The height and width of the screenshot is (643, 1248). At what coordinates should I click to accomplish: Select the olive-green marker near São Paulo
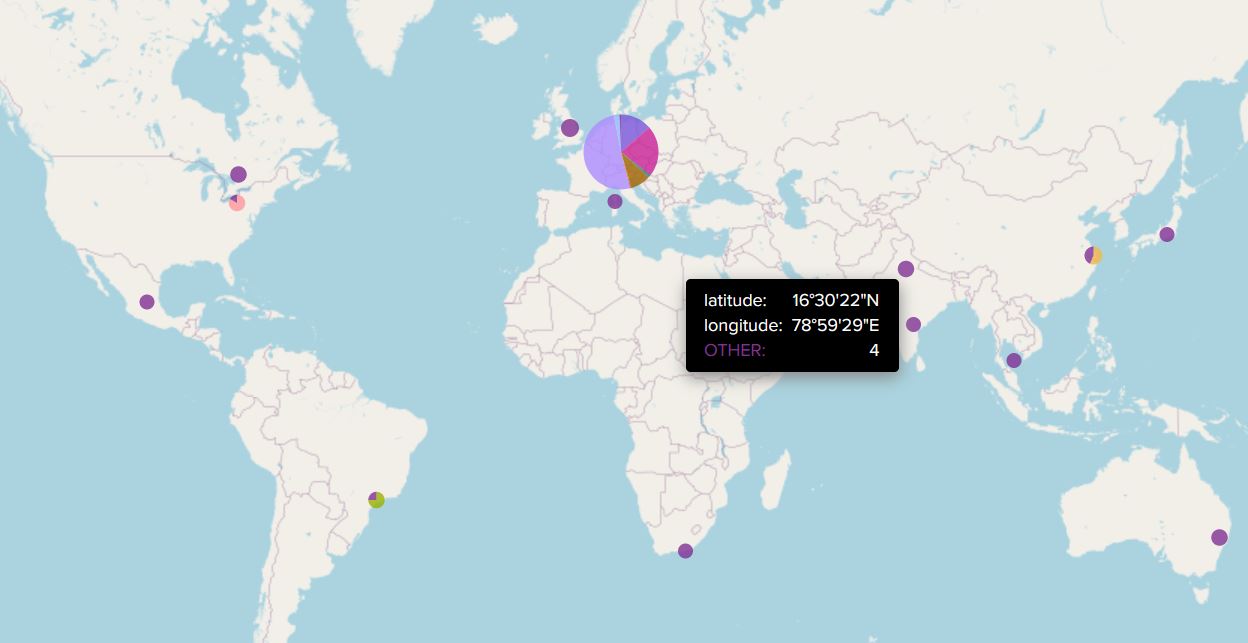click(x=378, y=499)
